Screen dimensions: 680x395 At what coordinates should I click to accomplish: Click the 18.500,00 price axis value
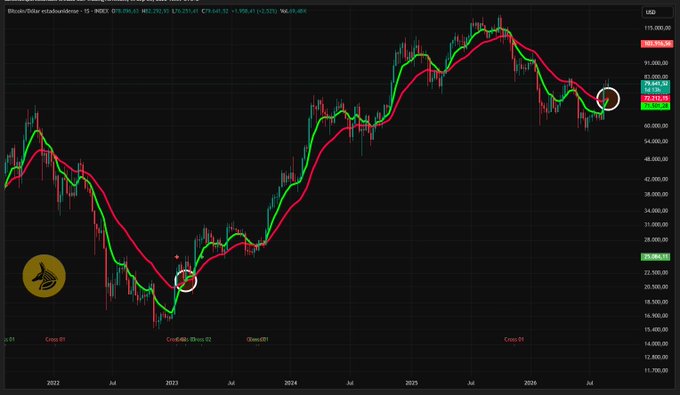(x=656, y=302)
